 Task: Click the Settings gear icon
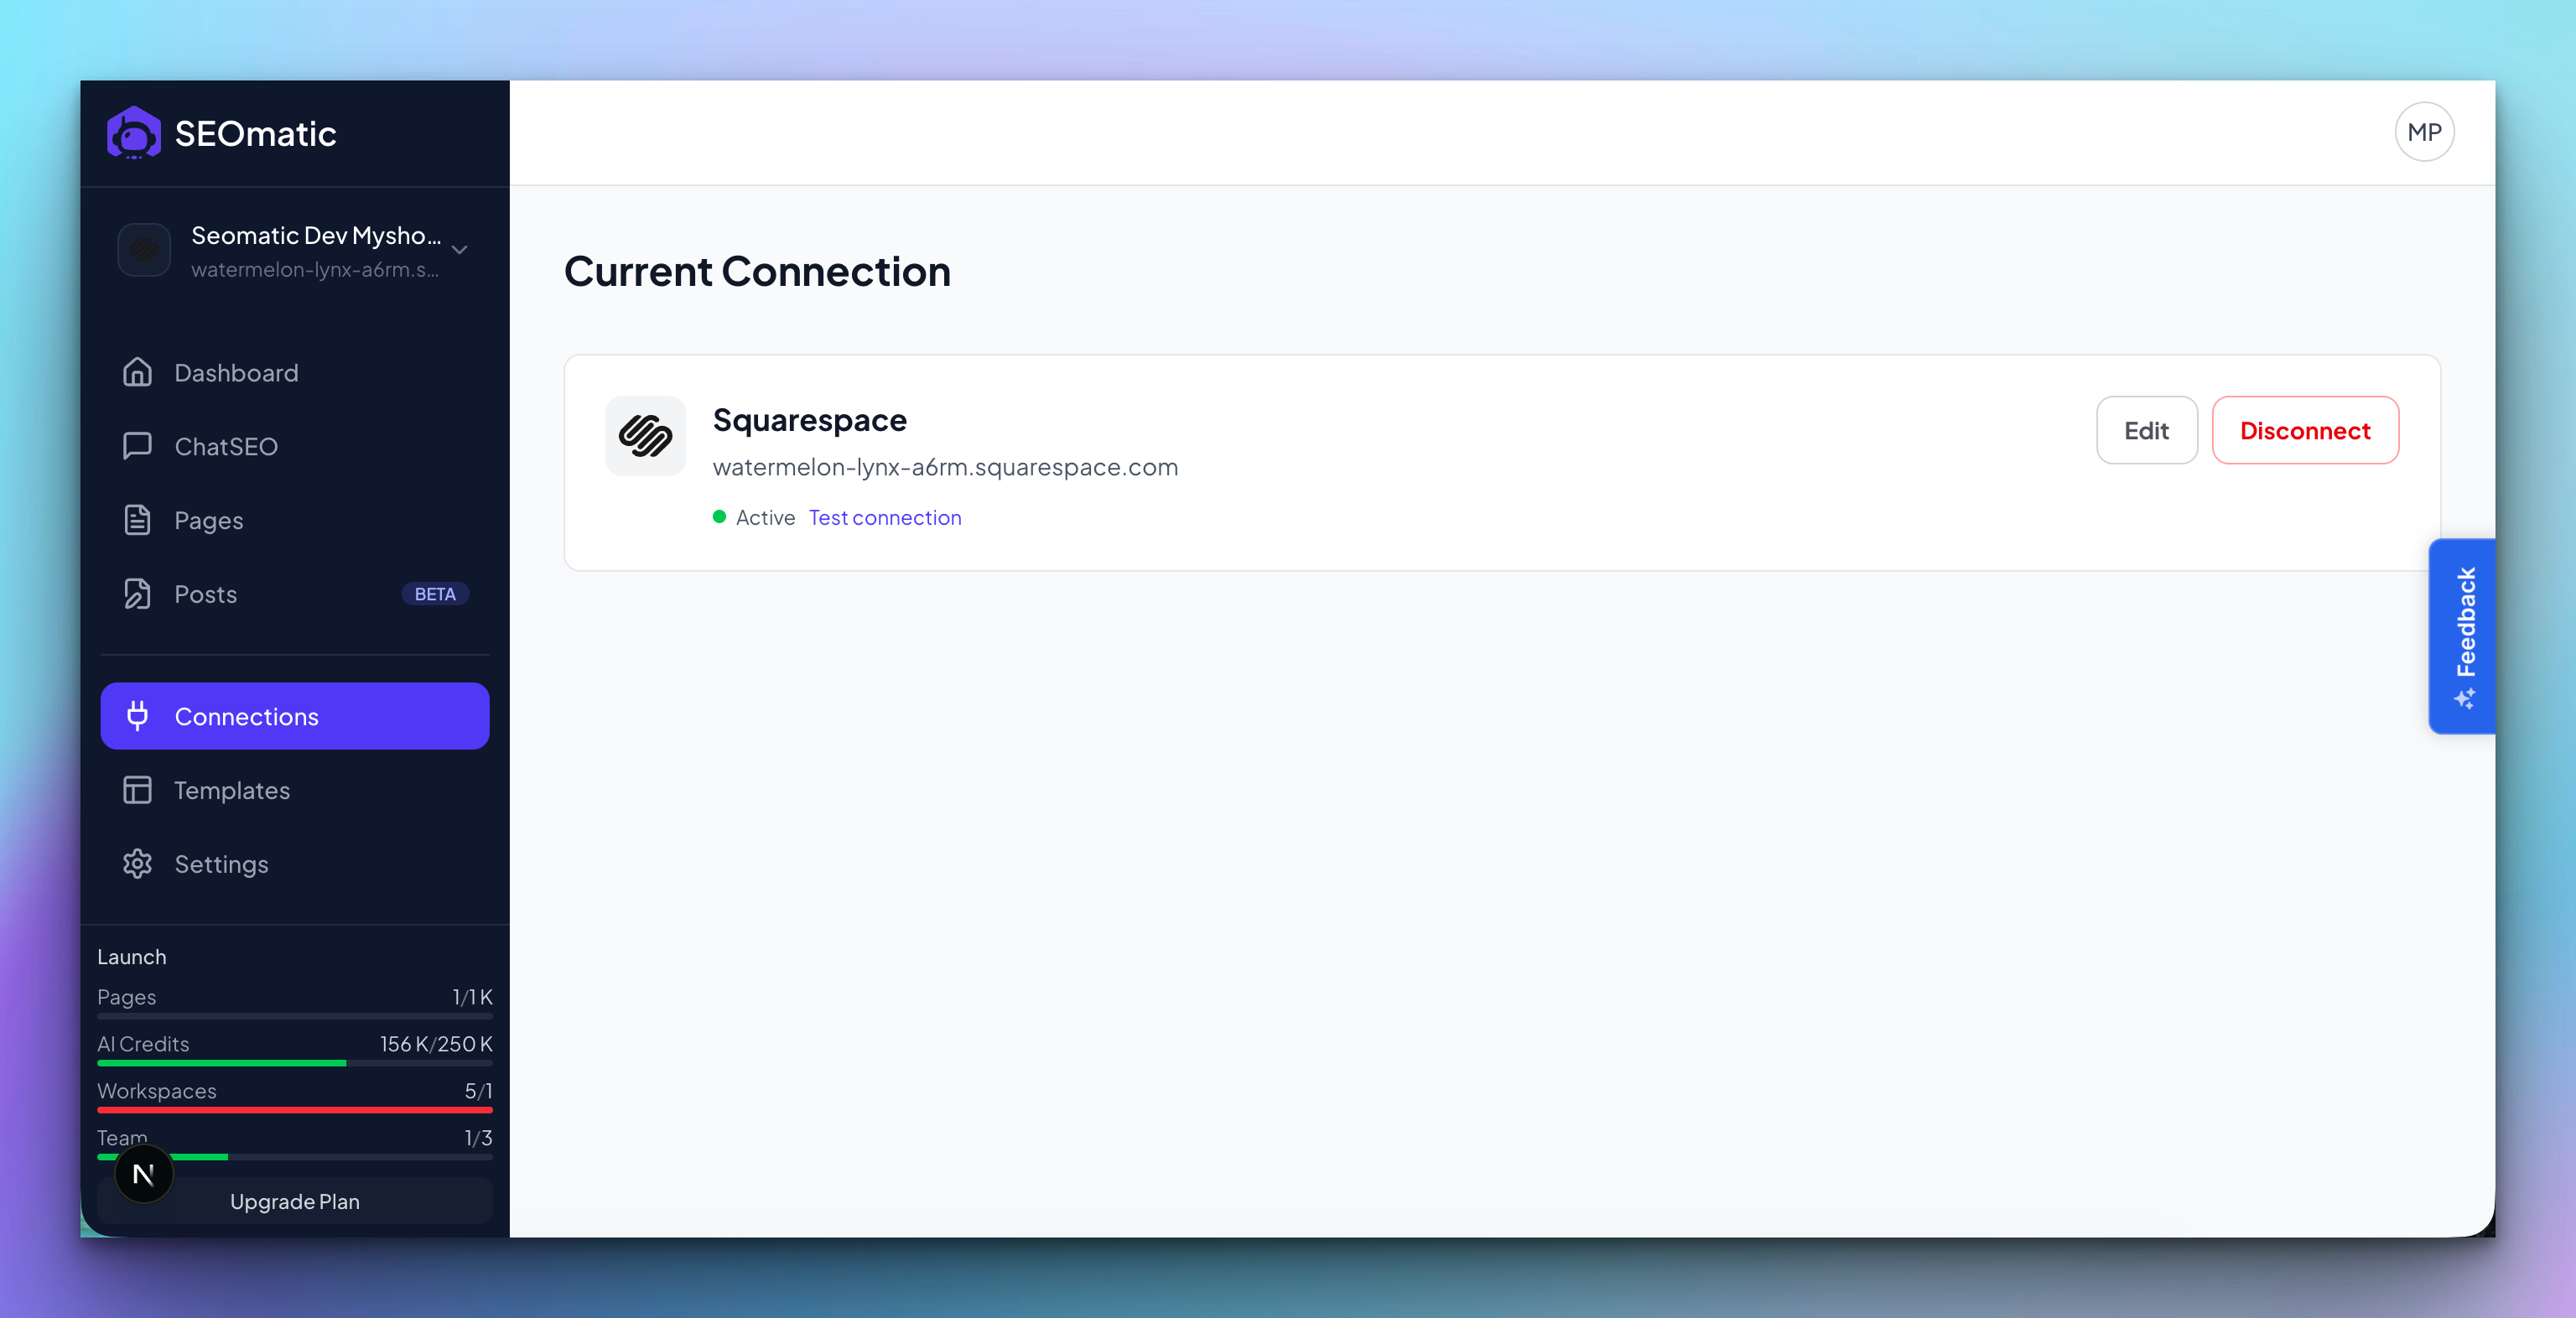click(137, 864)
